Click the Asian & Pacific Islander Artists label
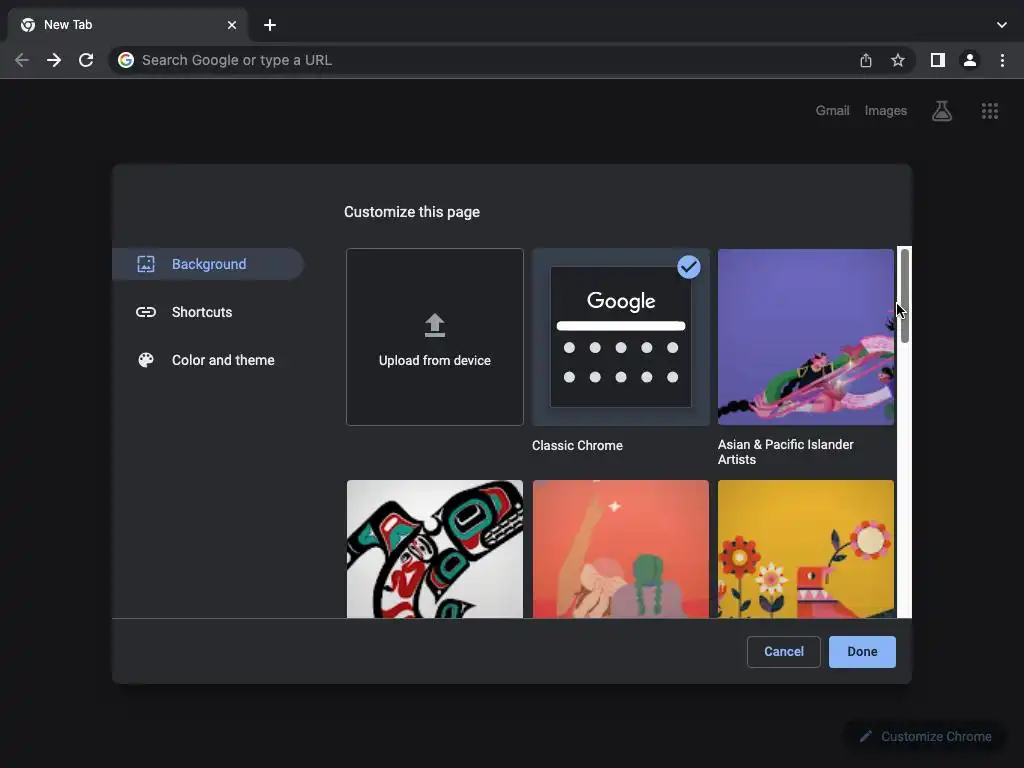 point(786,452)
